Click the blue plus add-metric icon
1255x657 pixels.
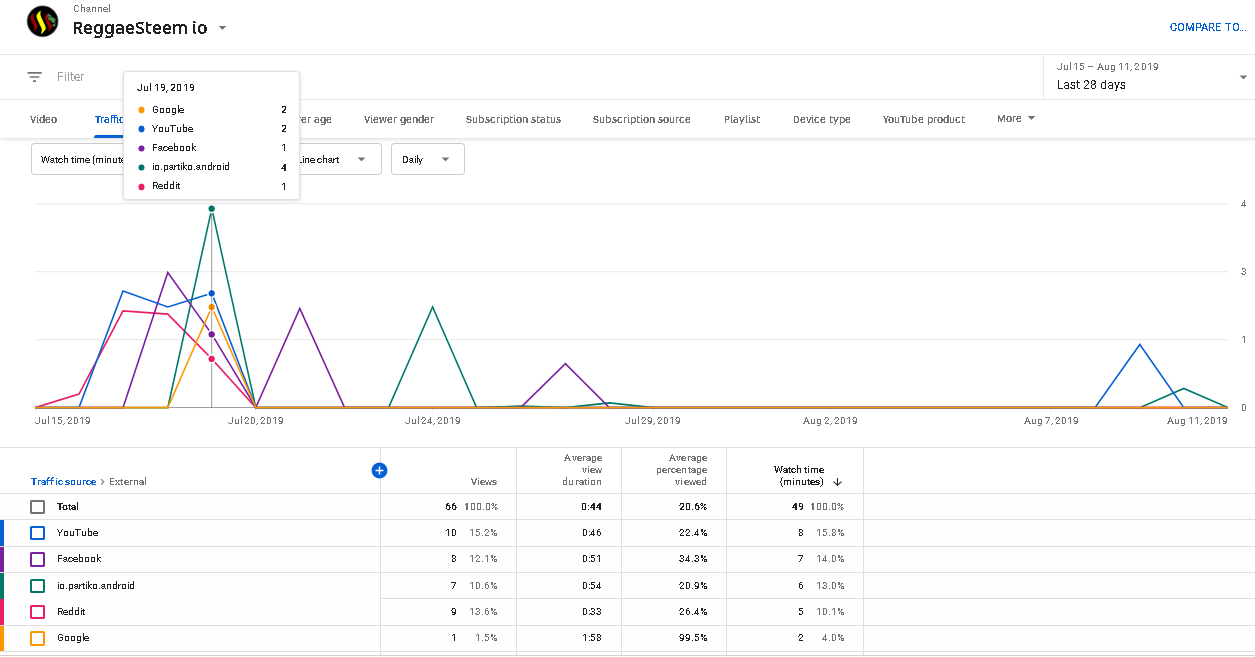(379, 470)
